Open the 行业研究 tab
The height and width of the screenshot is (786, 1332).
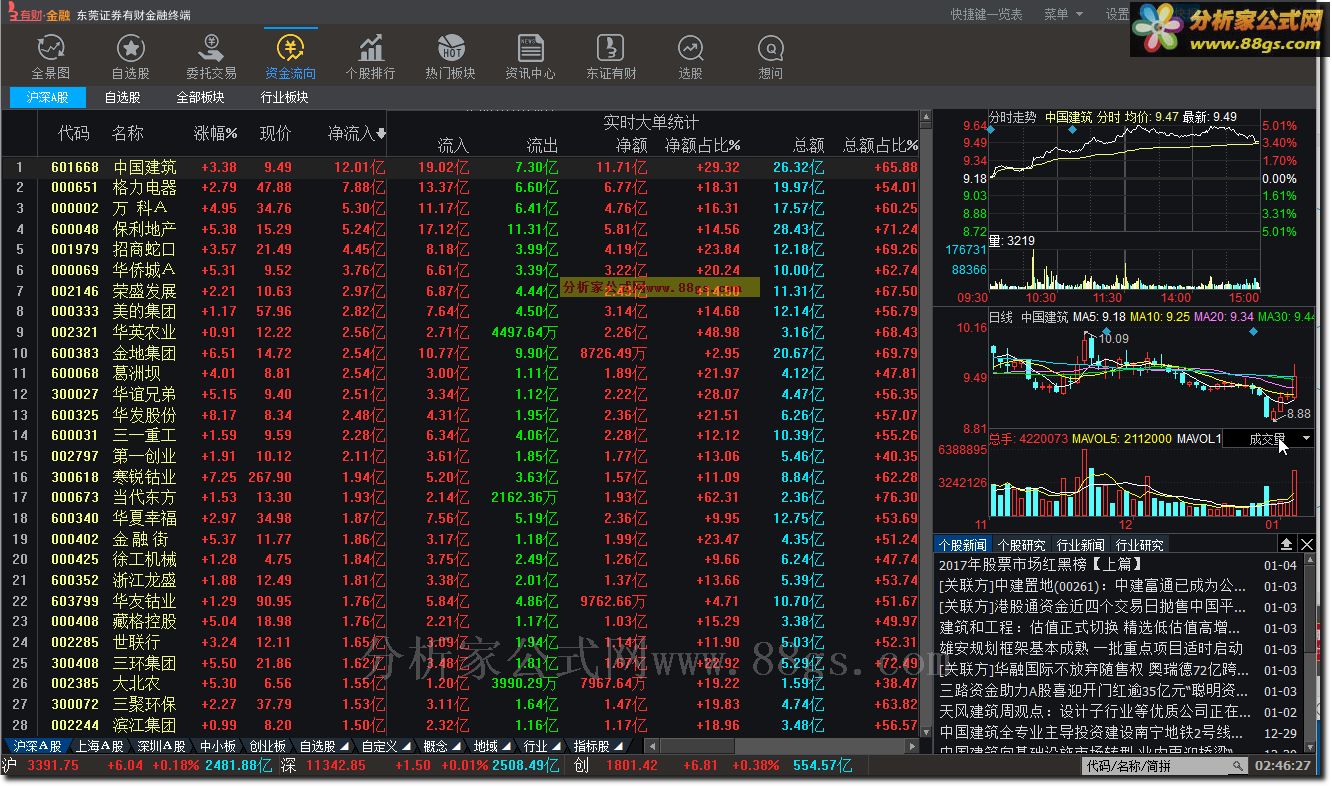click(x=1139, y=545)
